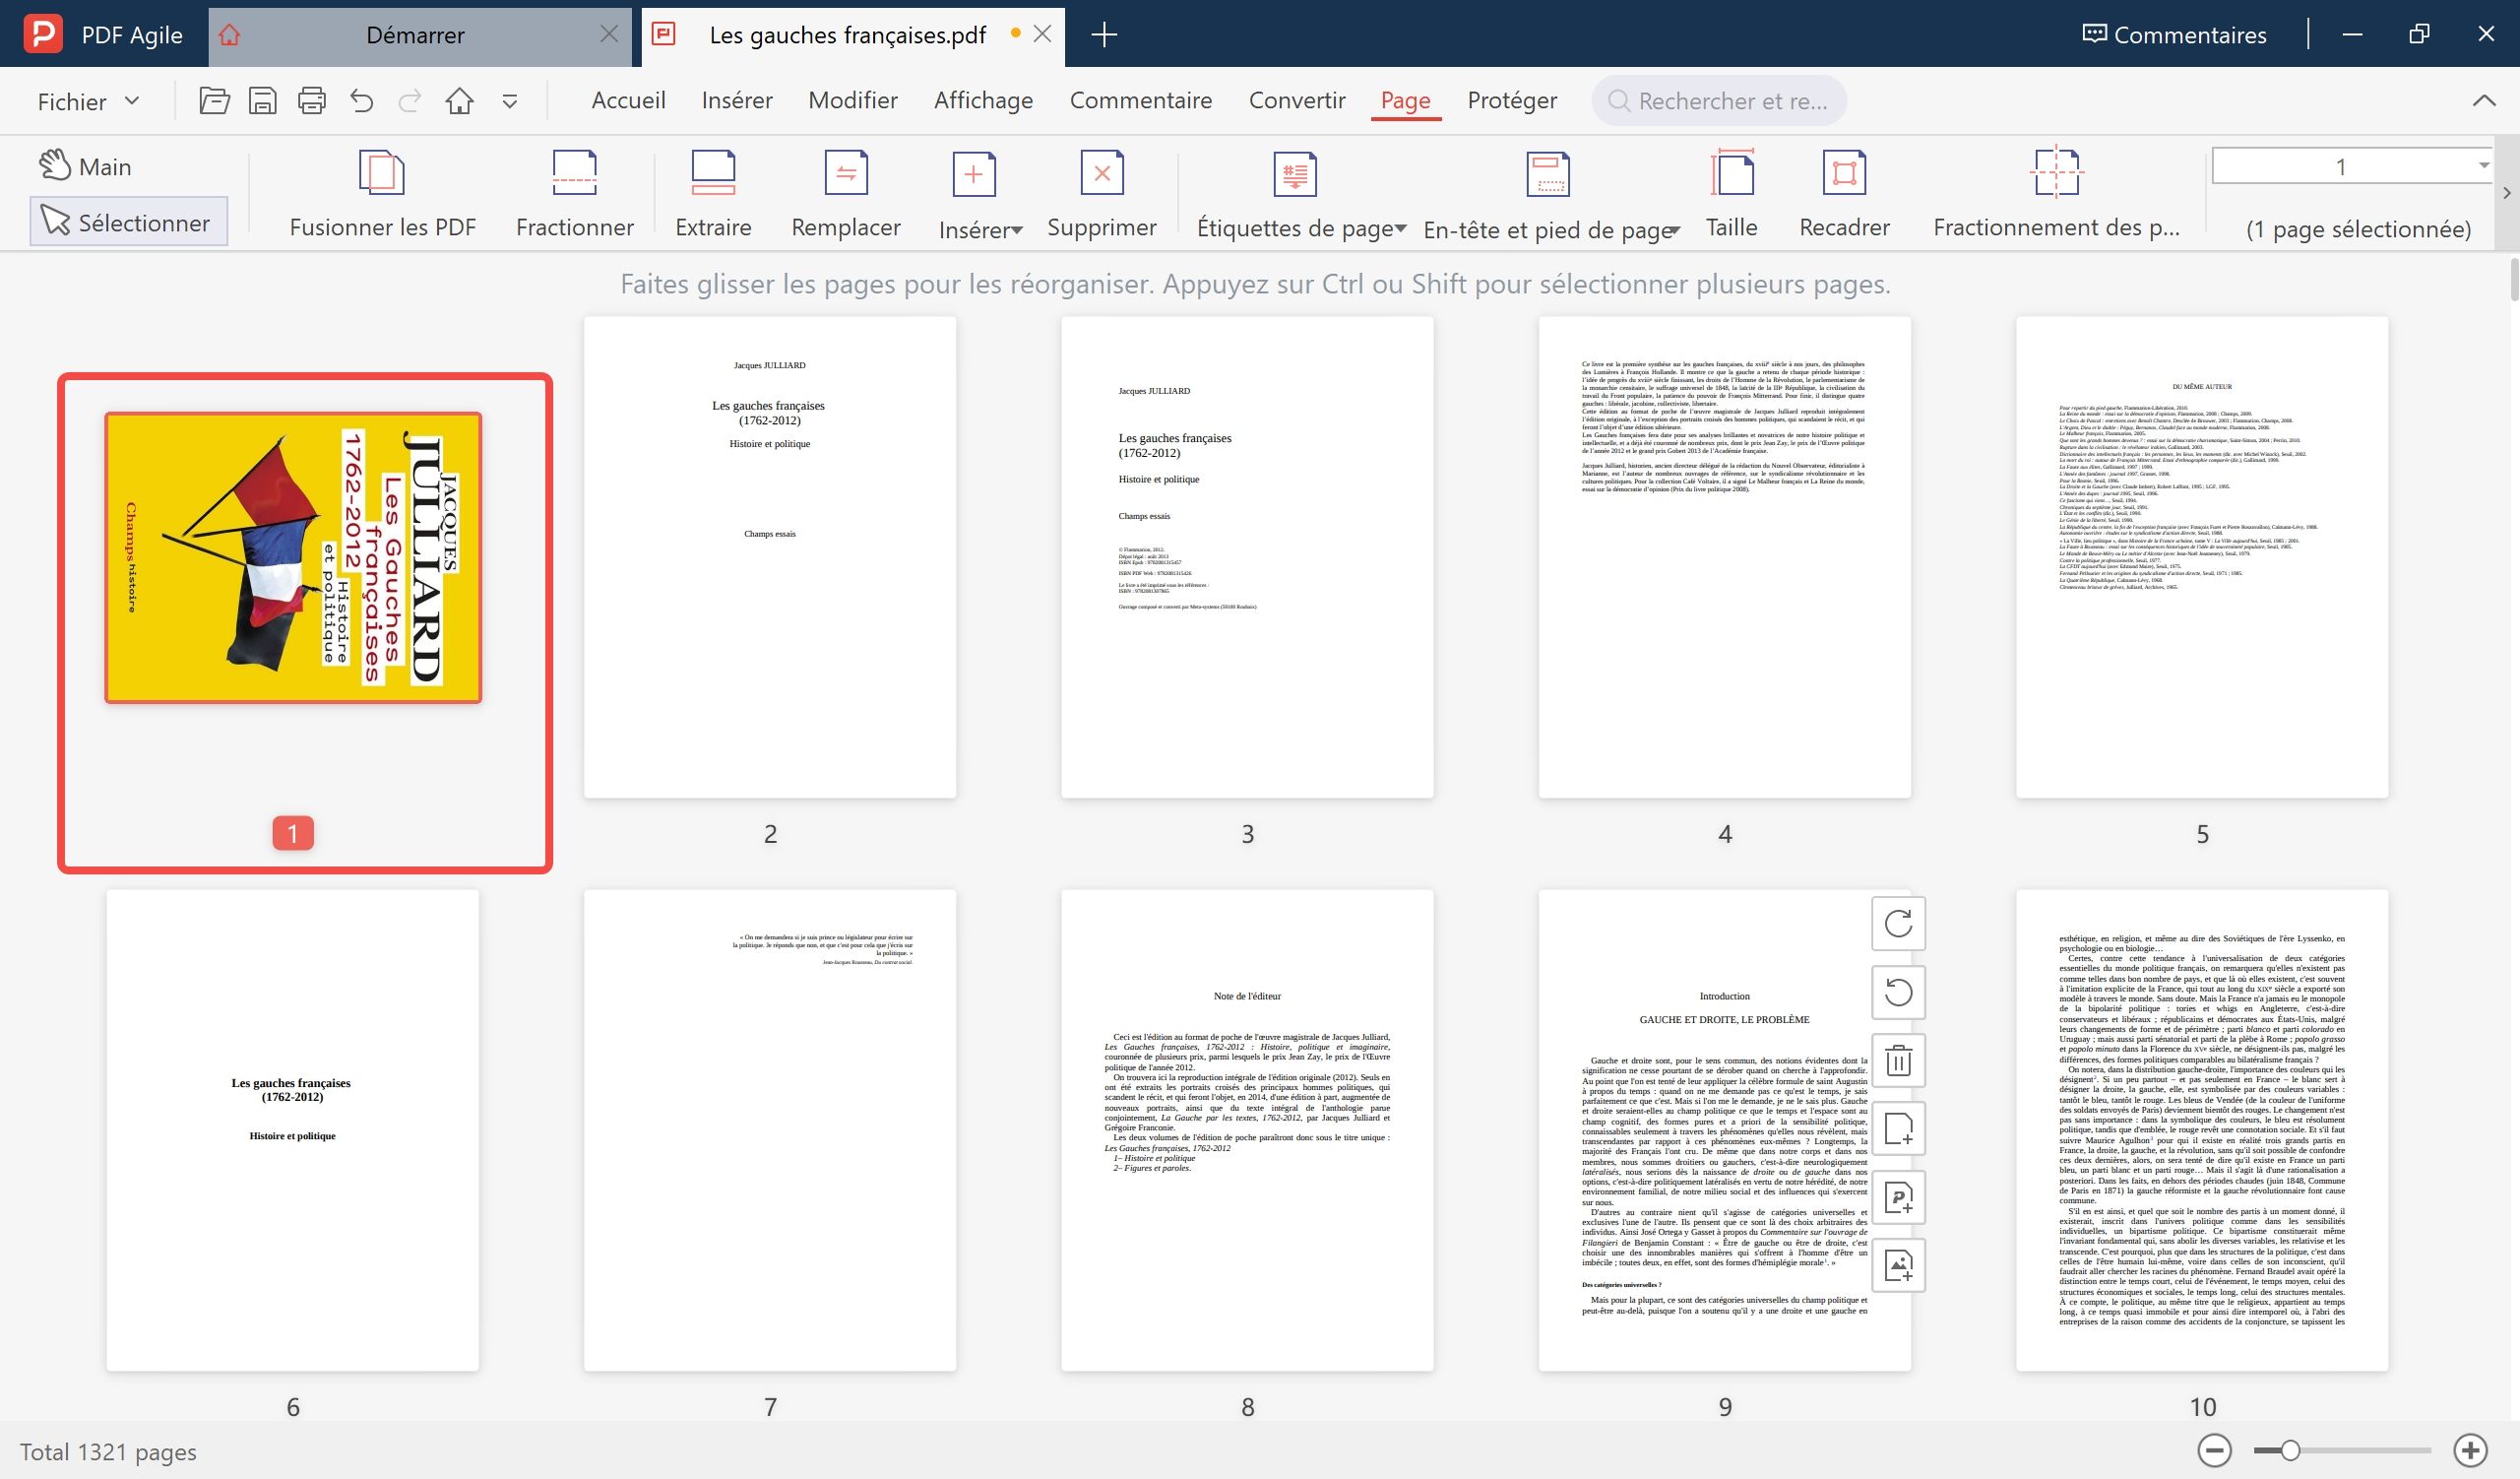This screenshot has width=2520, height=1479.
Task: Insert PDF file next to page 9
Action: [x=1898, y=1197]
